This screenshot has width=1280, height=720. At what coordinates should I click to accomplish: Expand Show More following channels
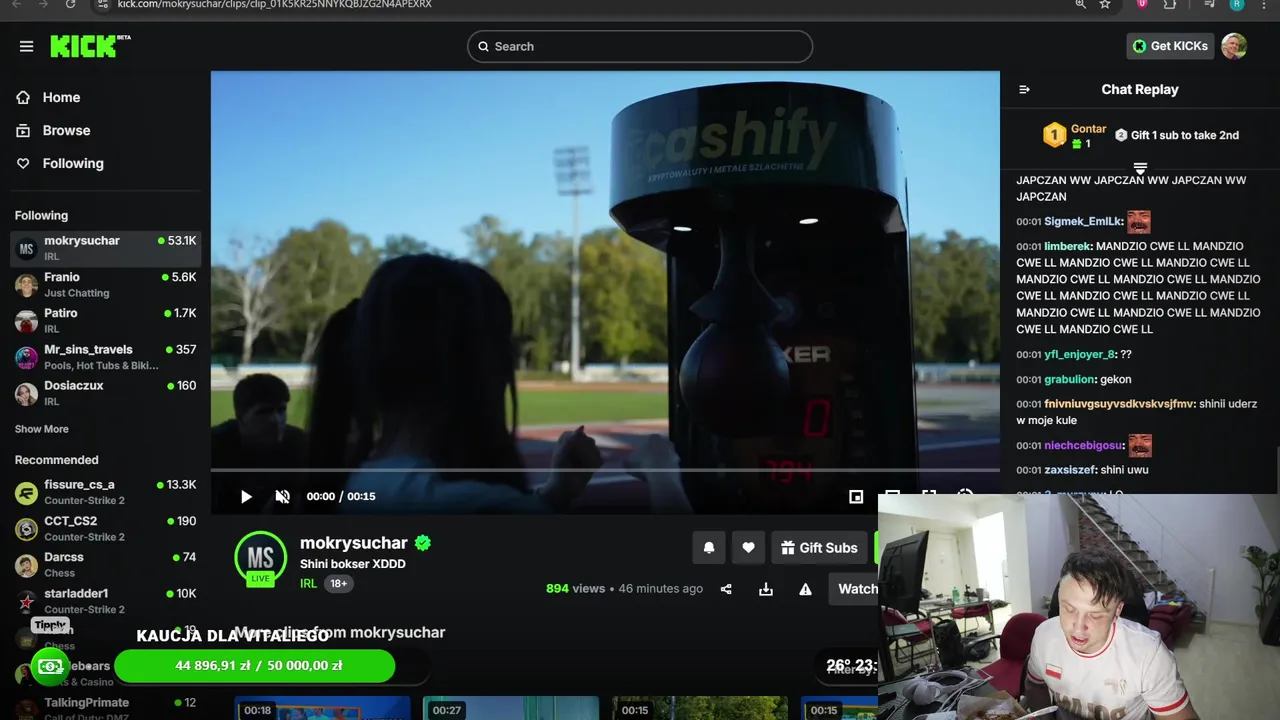point(42,429)
